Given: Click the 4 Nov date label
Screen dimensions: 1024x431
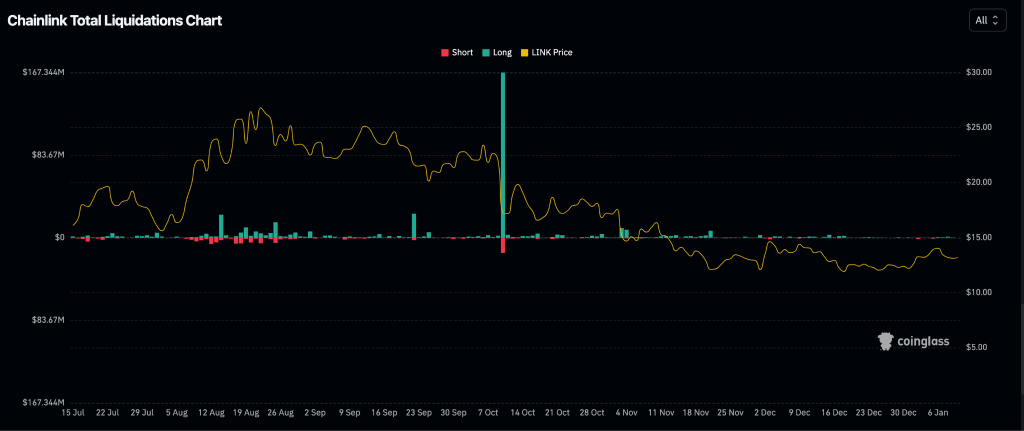Looking at the screenshot, I should point(626,413).
